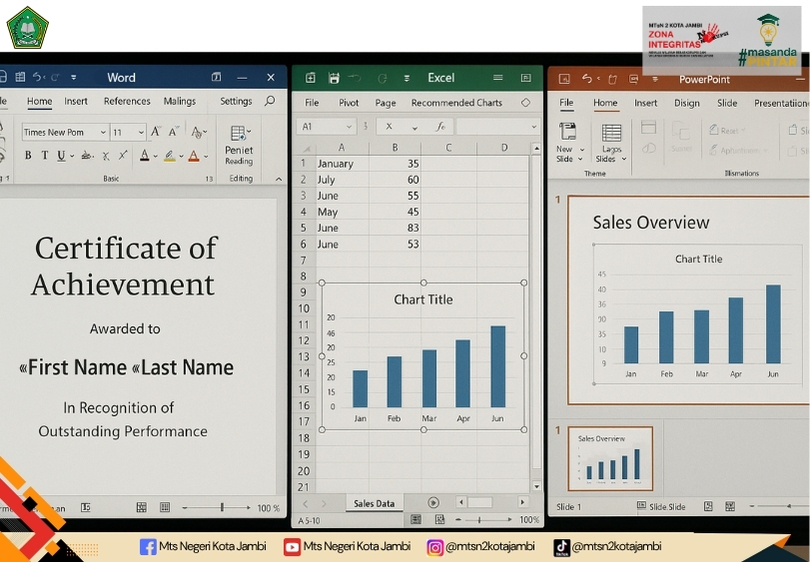Switch to Malings tab in Word

point(180,101)
